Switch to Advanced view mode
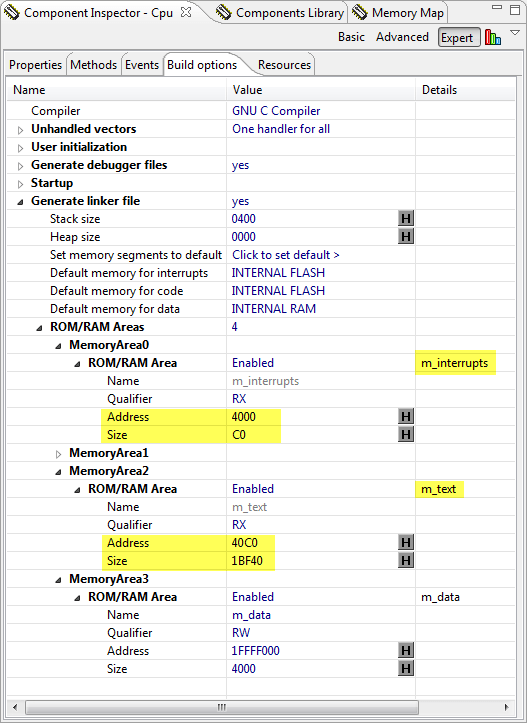This screenshot has width=527, height=723. (x=403, y=37)
